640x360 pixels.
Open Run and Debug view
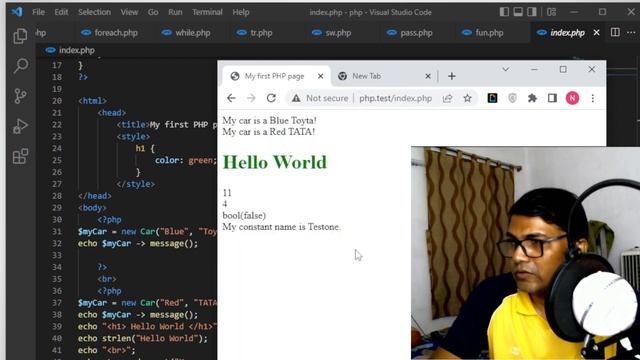20,126
